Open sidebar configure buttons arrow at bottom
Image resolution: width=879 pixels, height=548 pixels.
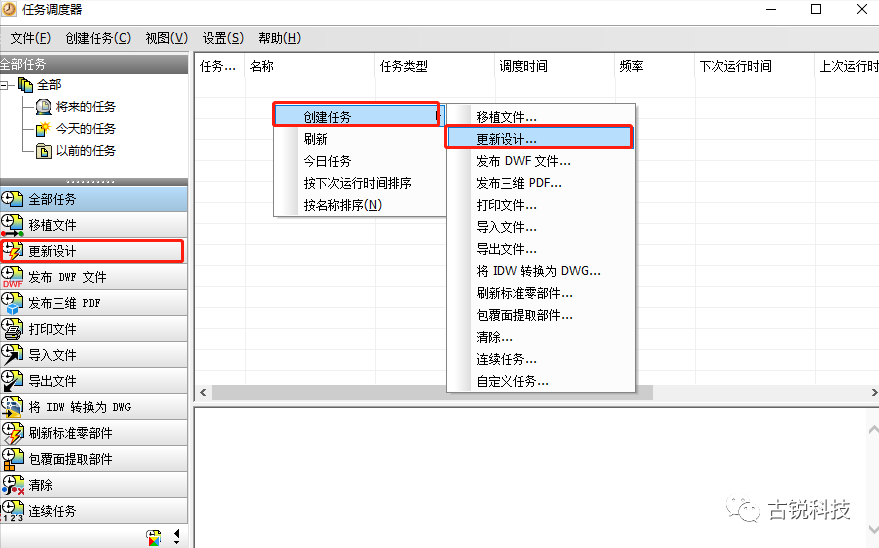click(177, 537)
